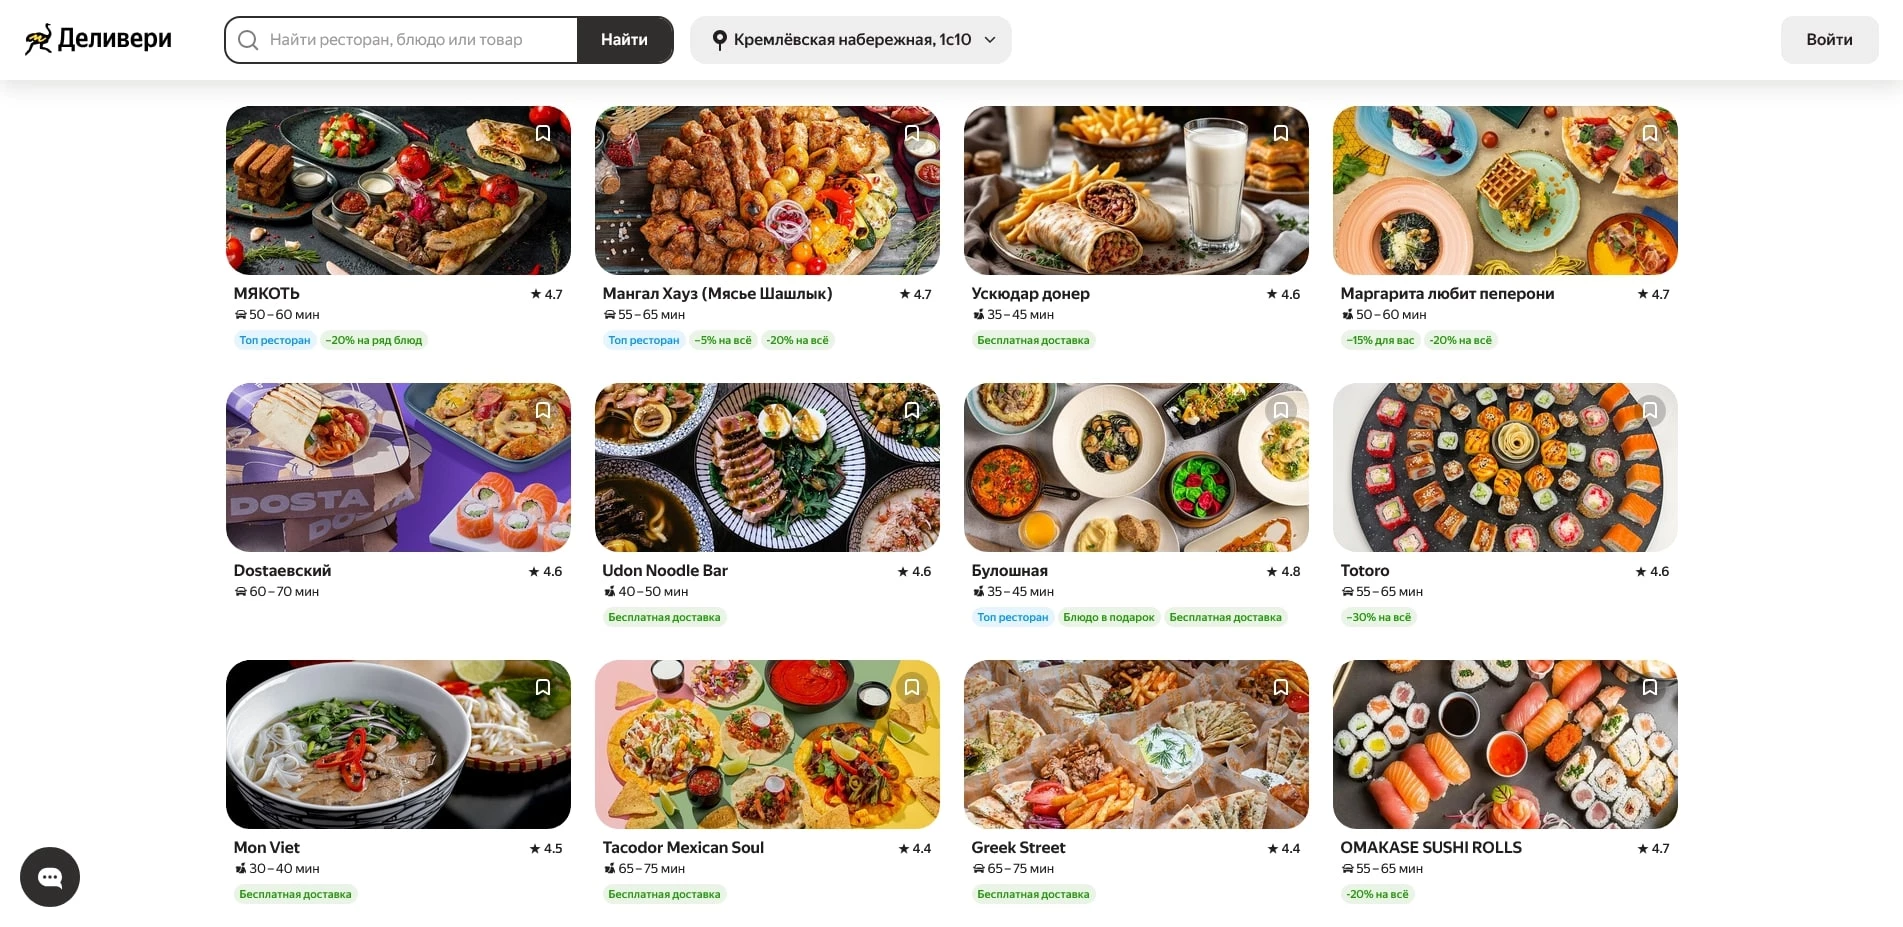Toggle bookmark on Totoro card
The image size is (1903, 927).
click(x=1650, y=411)
